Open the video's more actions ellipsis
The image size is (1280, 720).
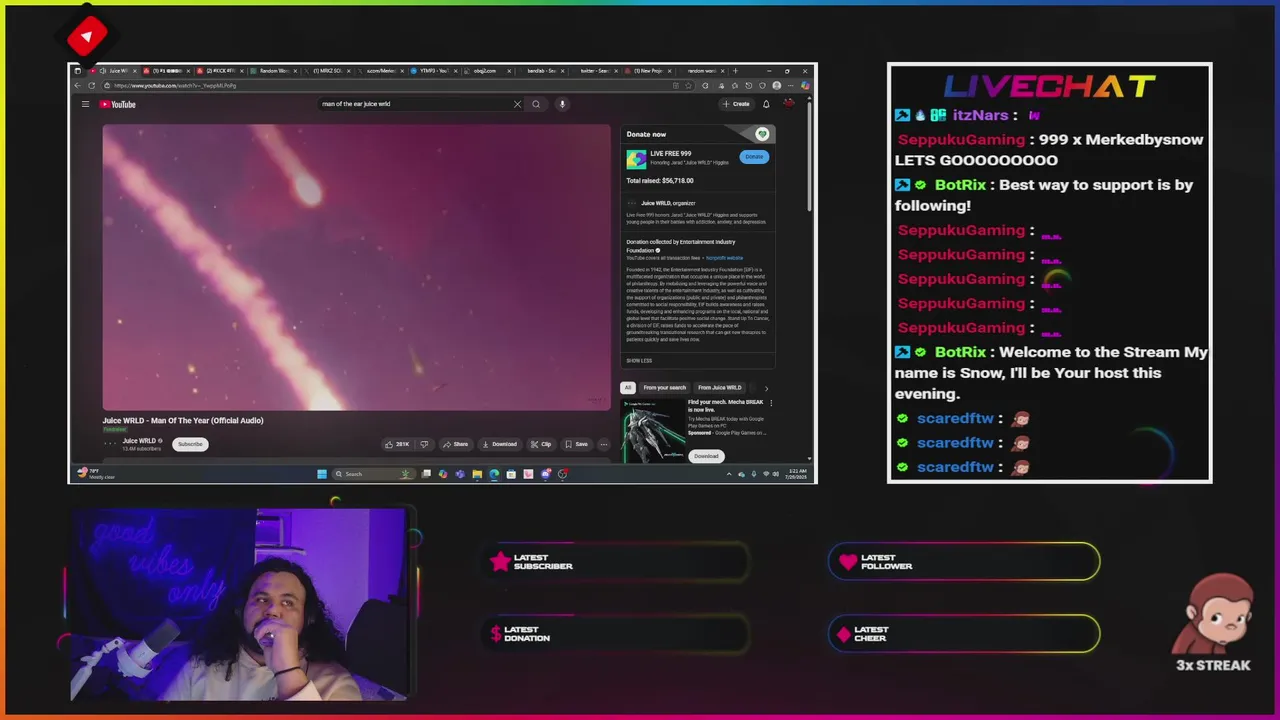(x=603, y=444)
